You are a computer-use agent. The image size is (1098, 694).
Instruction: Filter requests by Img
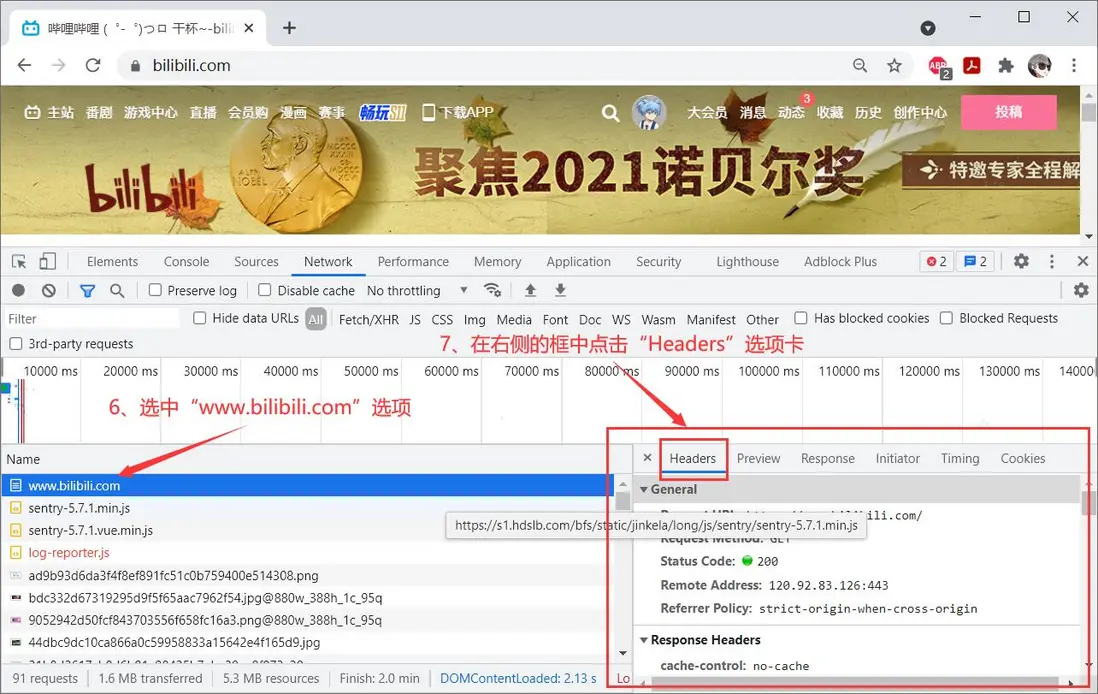click(474, 319)
